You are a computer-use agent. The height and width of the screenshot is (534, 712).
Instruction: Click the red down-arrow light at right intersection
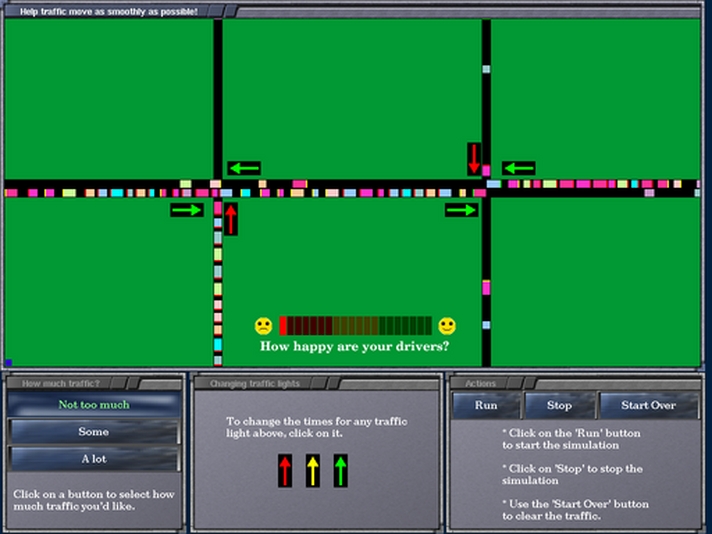coord(474,158)
